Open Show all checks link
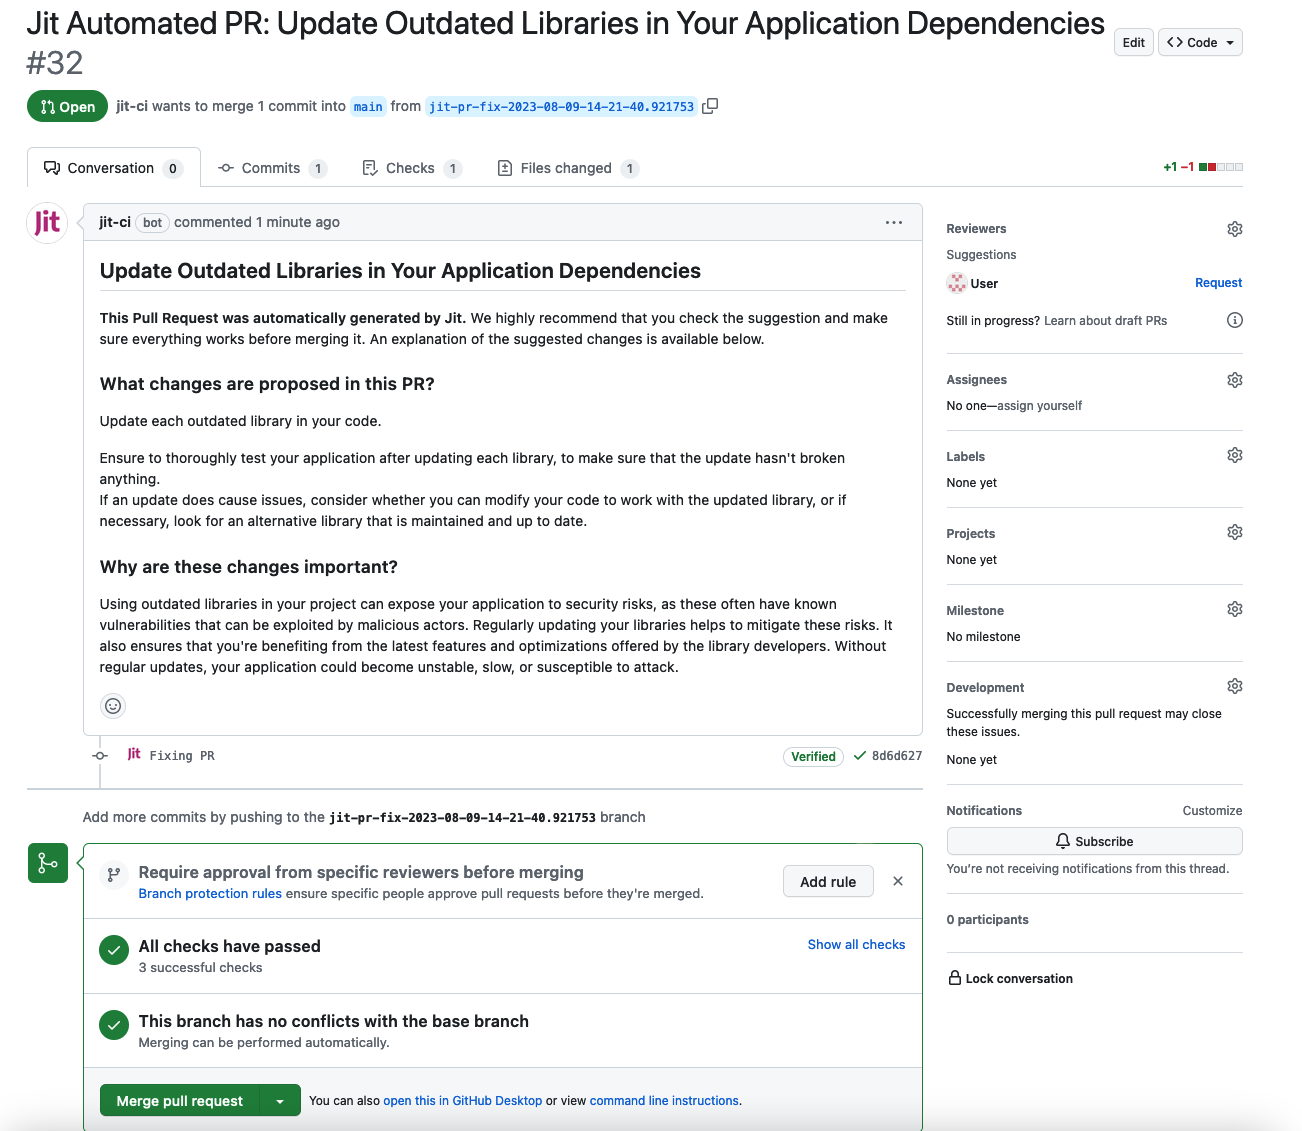This screenshot has height=1131, width=1302. pyautogui.click(x=856, y=944)
